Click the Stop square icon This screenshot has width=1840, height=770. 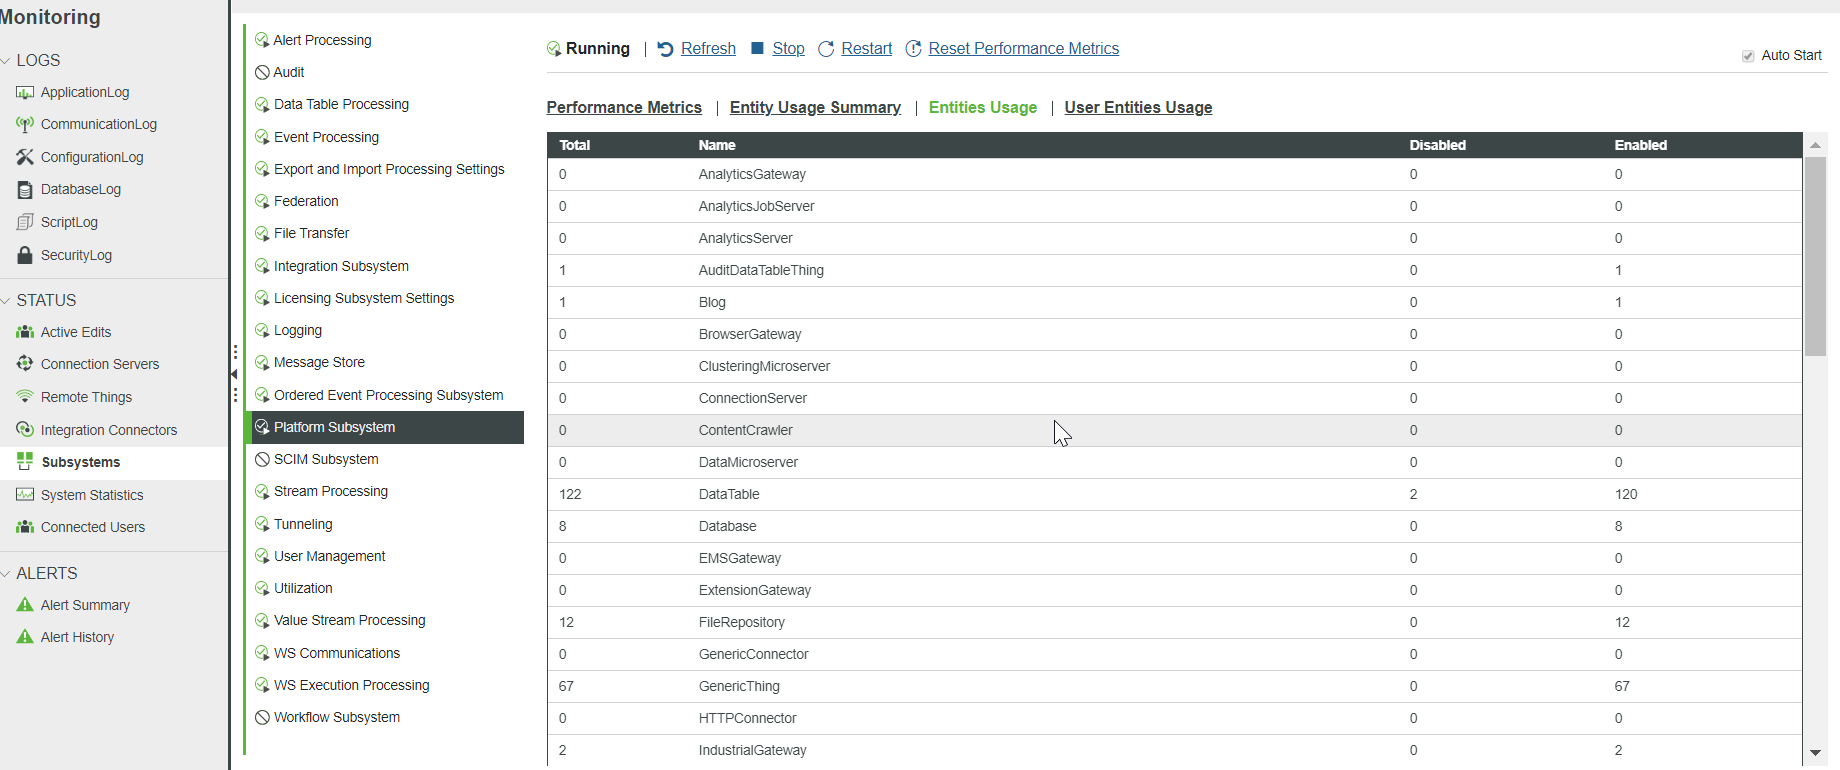(757, 48)
